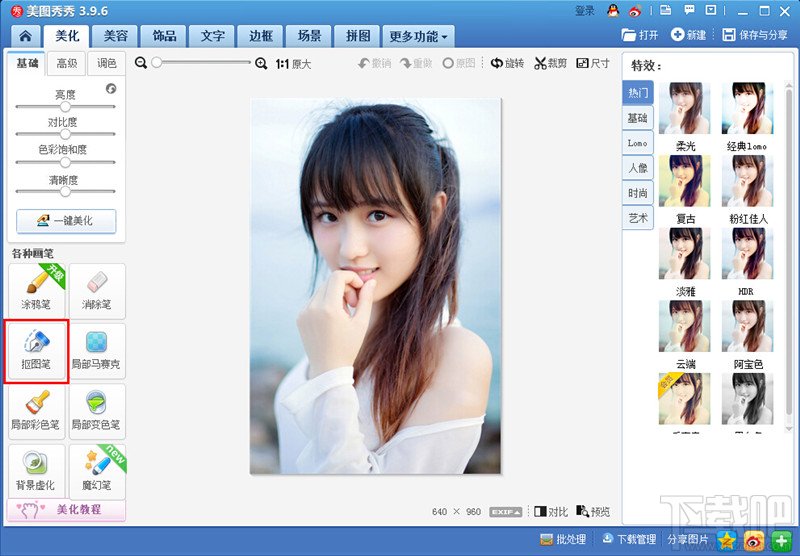Share picture to Qzone star icon
Screen dimensions: 800x556
(727, 540)
